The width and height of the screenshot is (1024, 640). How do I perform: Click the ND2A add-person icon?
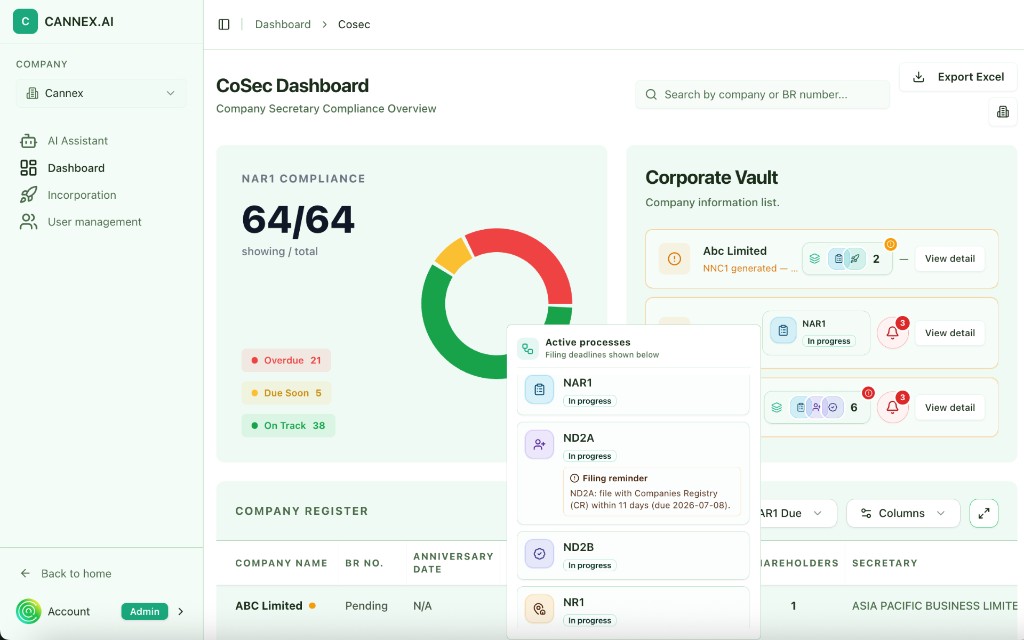pos(539,445)
